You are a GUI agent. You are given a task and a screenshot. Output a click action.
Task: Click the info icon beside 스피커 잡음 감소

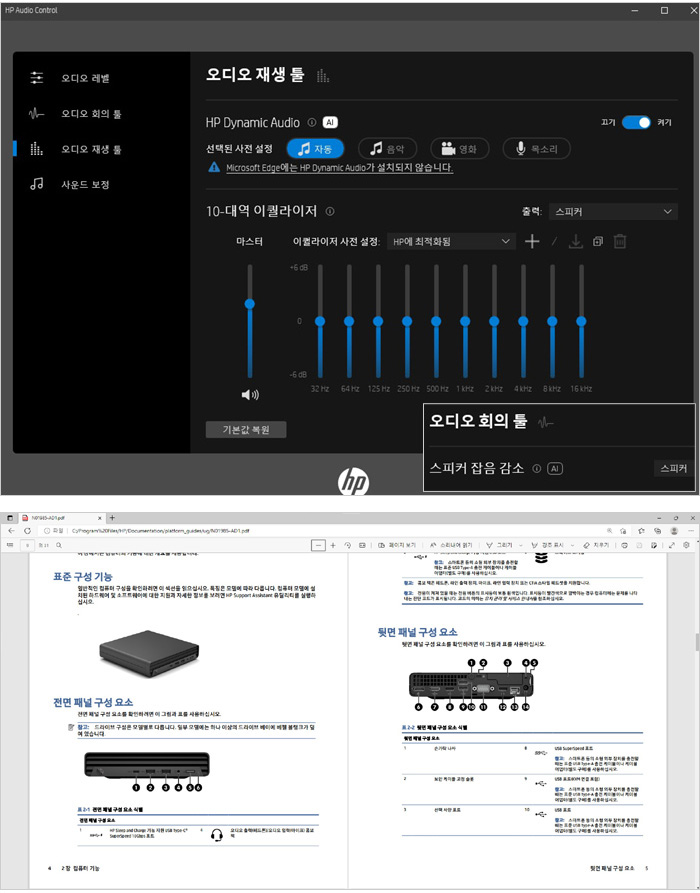[x=537, y=468]
